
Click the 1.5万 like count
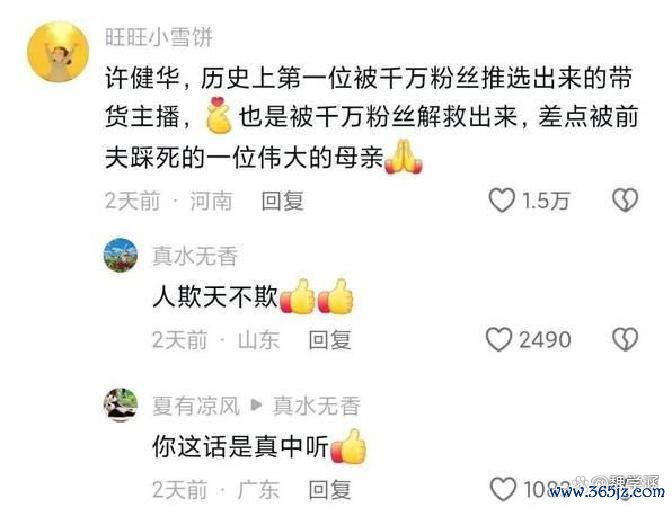pos(545,201)
